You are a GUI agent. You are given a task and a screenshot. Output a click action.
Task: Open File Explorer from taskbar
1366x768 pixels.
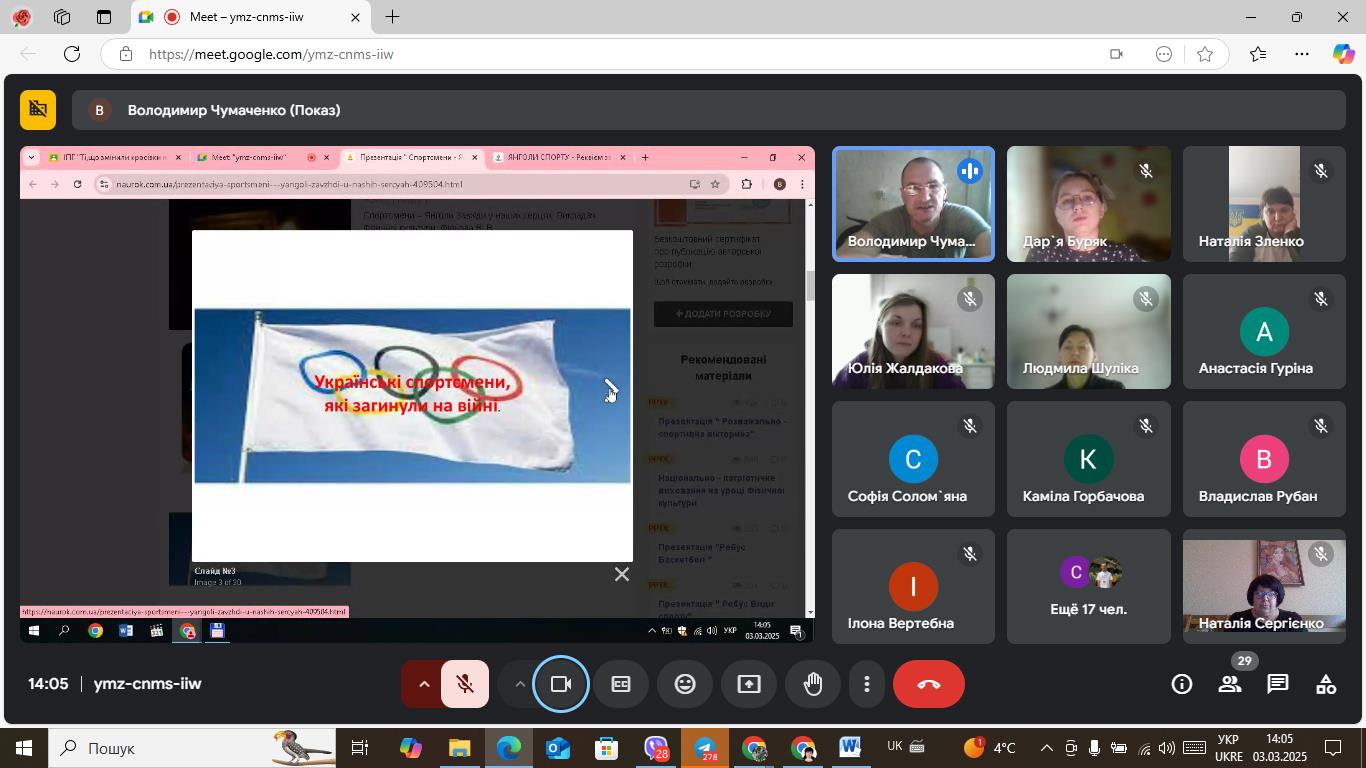tap(459, 748)
